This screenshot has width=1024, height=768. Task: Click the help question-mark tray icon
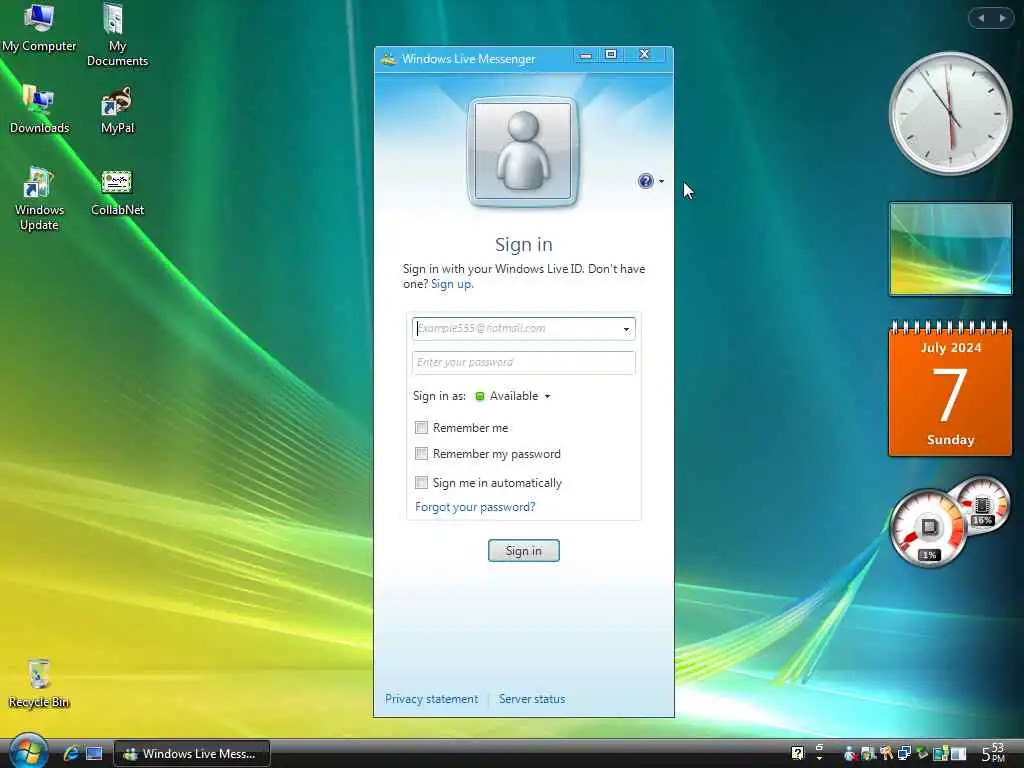pyautogui.click(x=797, y=754)
